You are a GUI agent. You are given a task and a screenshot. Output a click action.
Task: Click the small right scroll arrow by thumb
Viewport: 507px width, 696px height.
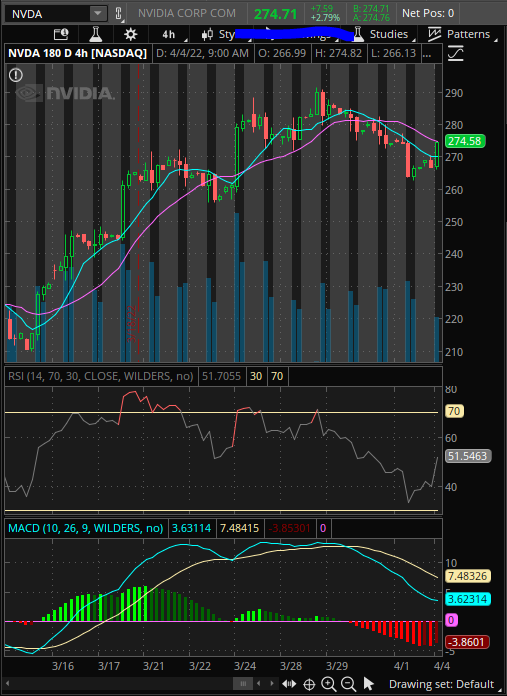point(272,684)
